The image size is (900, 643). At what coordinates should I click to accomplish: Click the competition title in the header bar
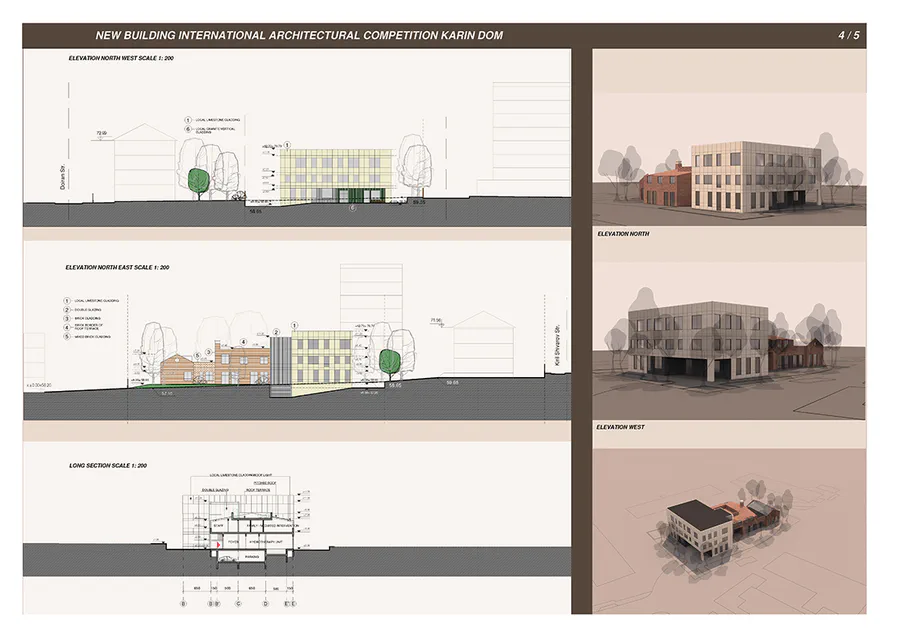tap(299, 36)
